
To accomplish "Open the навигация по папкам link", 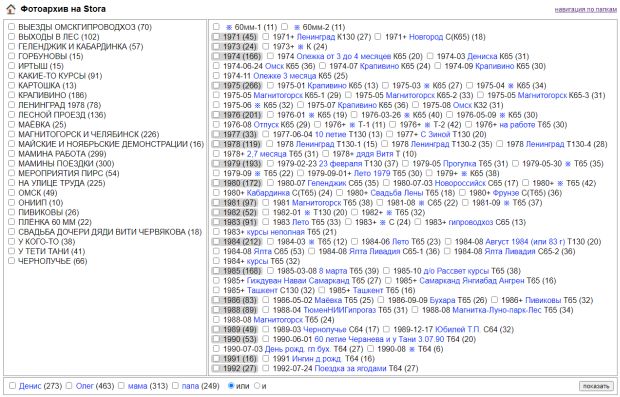I will coord(586,9).
